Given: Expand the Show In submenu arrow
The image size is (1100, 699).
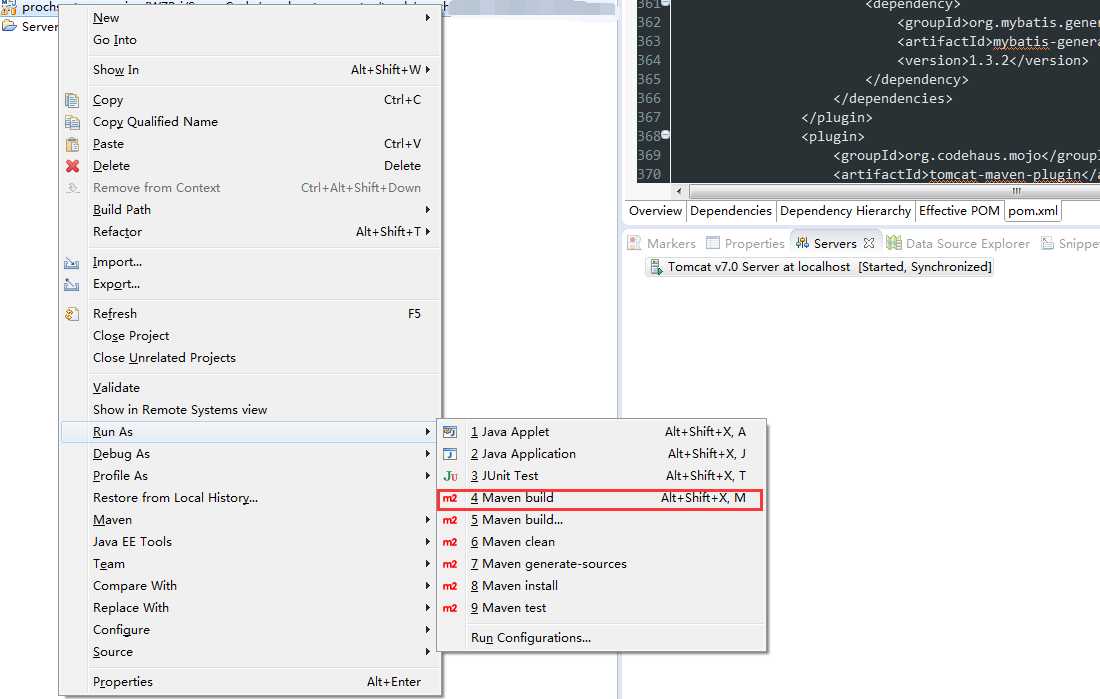Looking at the screenshot, I should pos(427,69).
